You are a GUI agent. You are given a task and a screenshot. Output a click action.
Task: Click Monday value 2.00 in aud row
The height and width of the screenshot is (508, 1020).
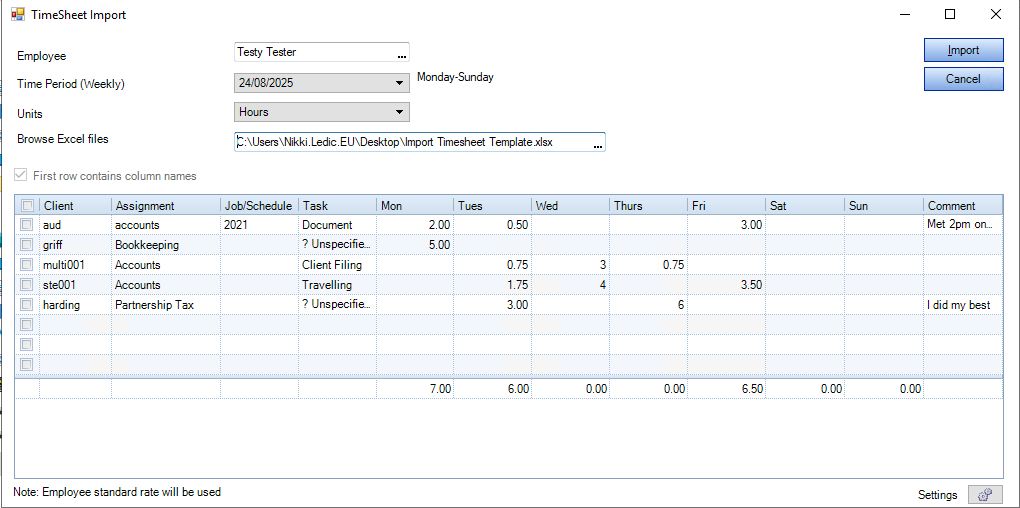pyautogui.click(x=415, y=224)
